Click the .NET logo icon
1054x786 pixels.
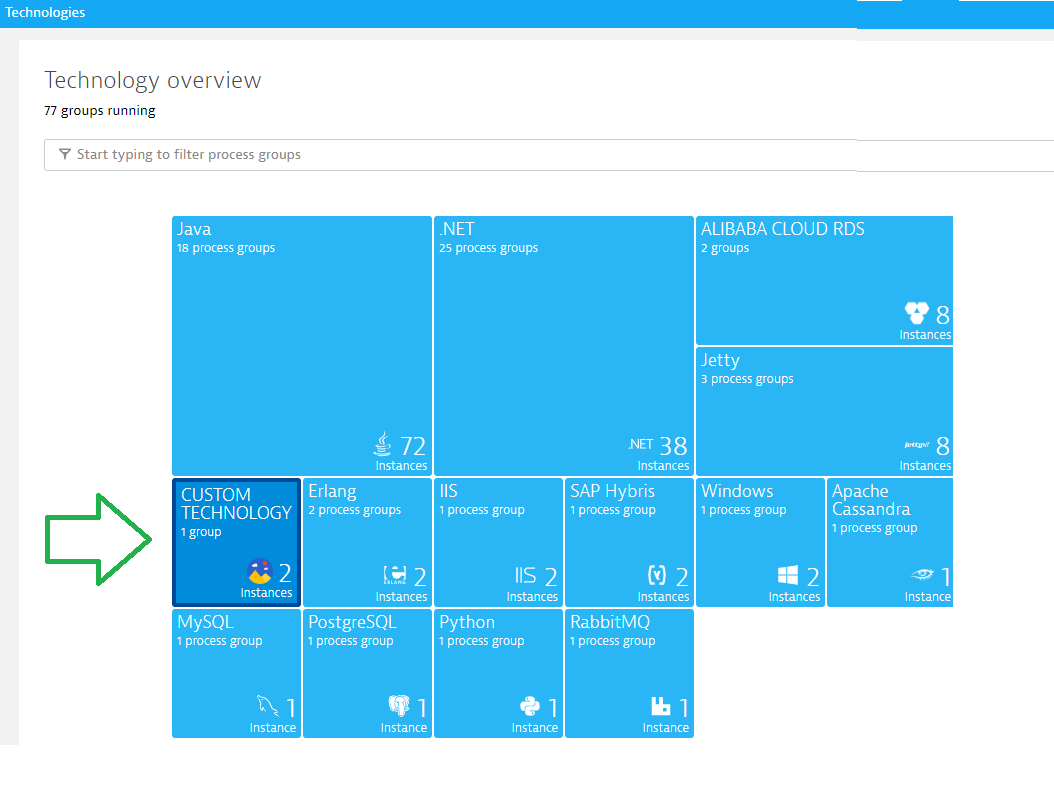pyautogui.click(x=641, y=444)
